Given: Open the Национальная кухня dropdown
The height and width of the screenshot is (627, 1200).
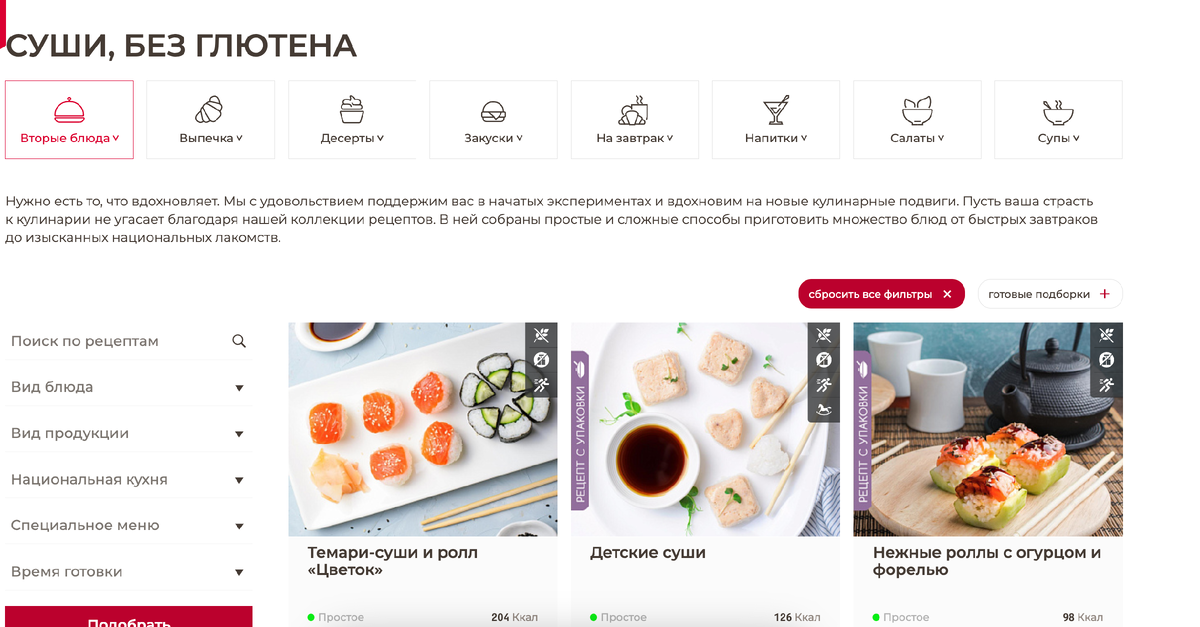Looking at the screenshot, I should tap(128, 479).
